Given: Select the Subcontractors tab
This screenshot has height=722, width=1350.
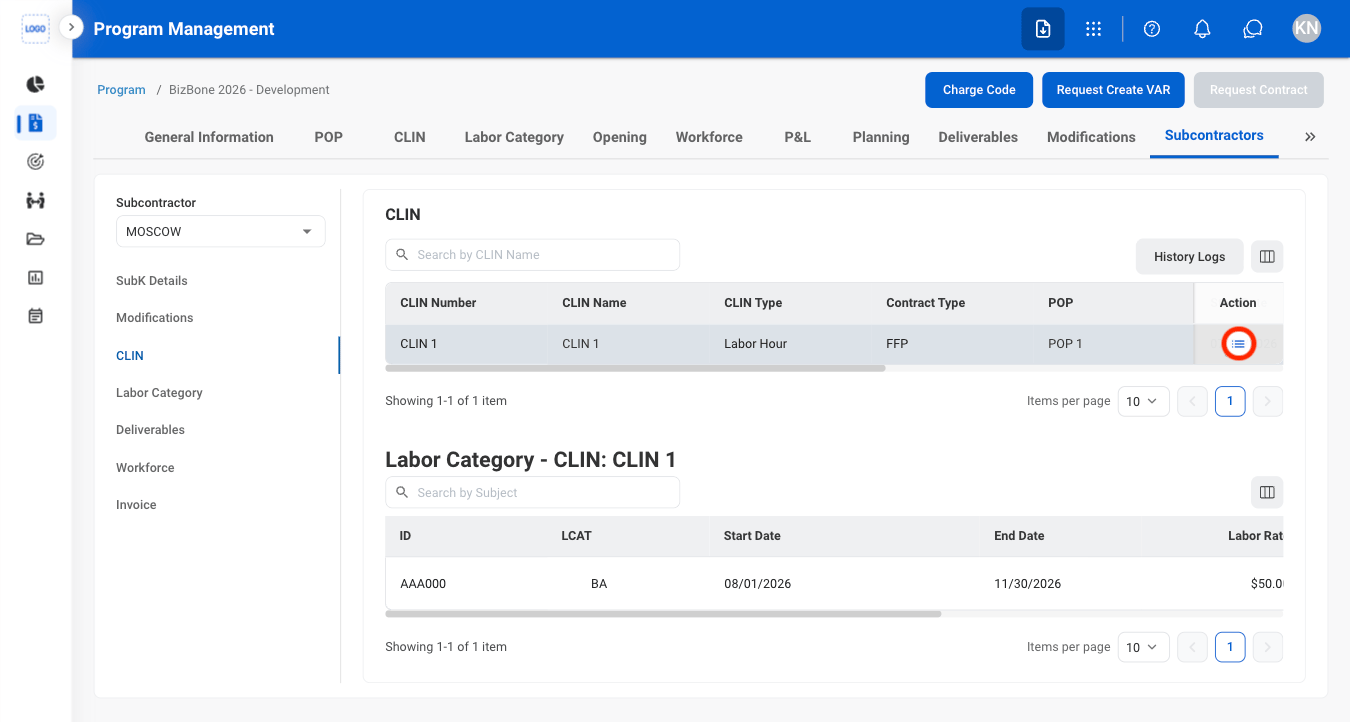Looking at the screenshot, I should [1214, 135].
